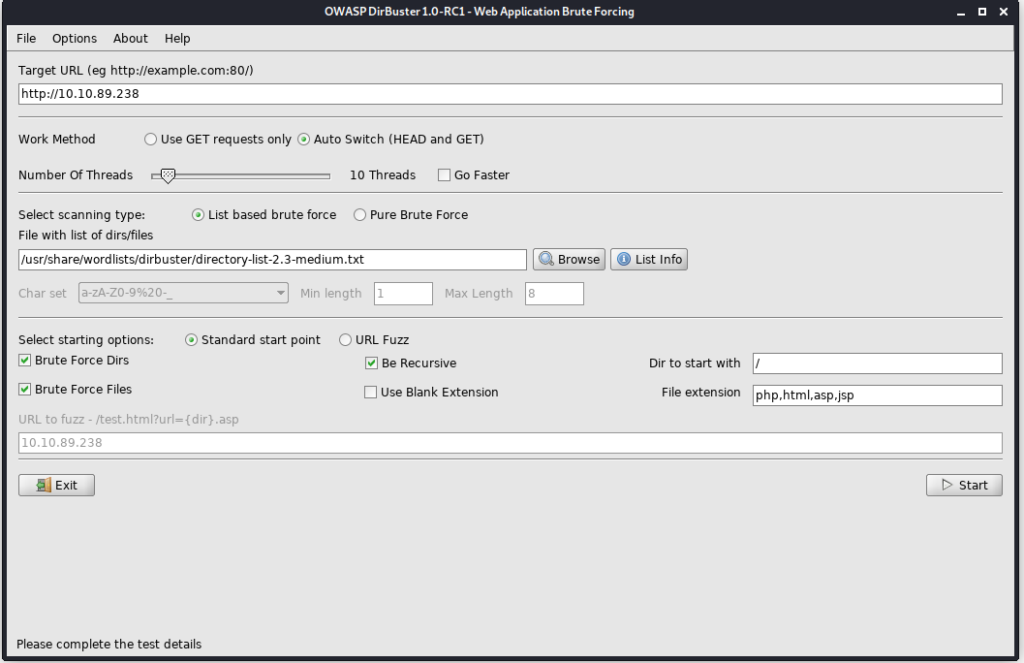Click the Number Of Threads slider handle
This screenshot has width=1024, height=663.
click(x=168, y=175)
